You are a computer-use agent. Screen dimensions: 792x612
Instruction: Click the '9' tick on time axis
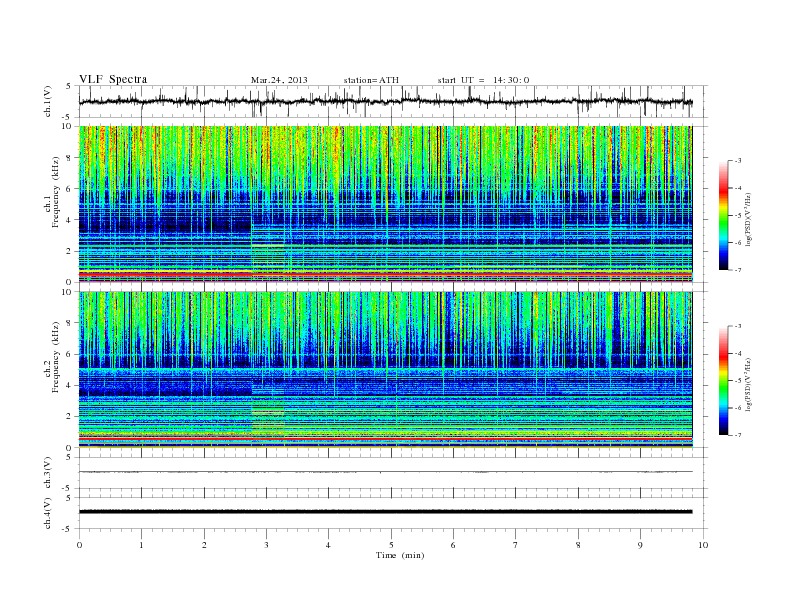pyautogui.click(x=640, y=545)
